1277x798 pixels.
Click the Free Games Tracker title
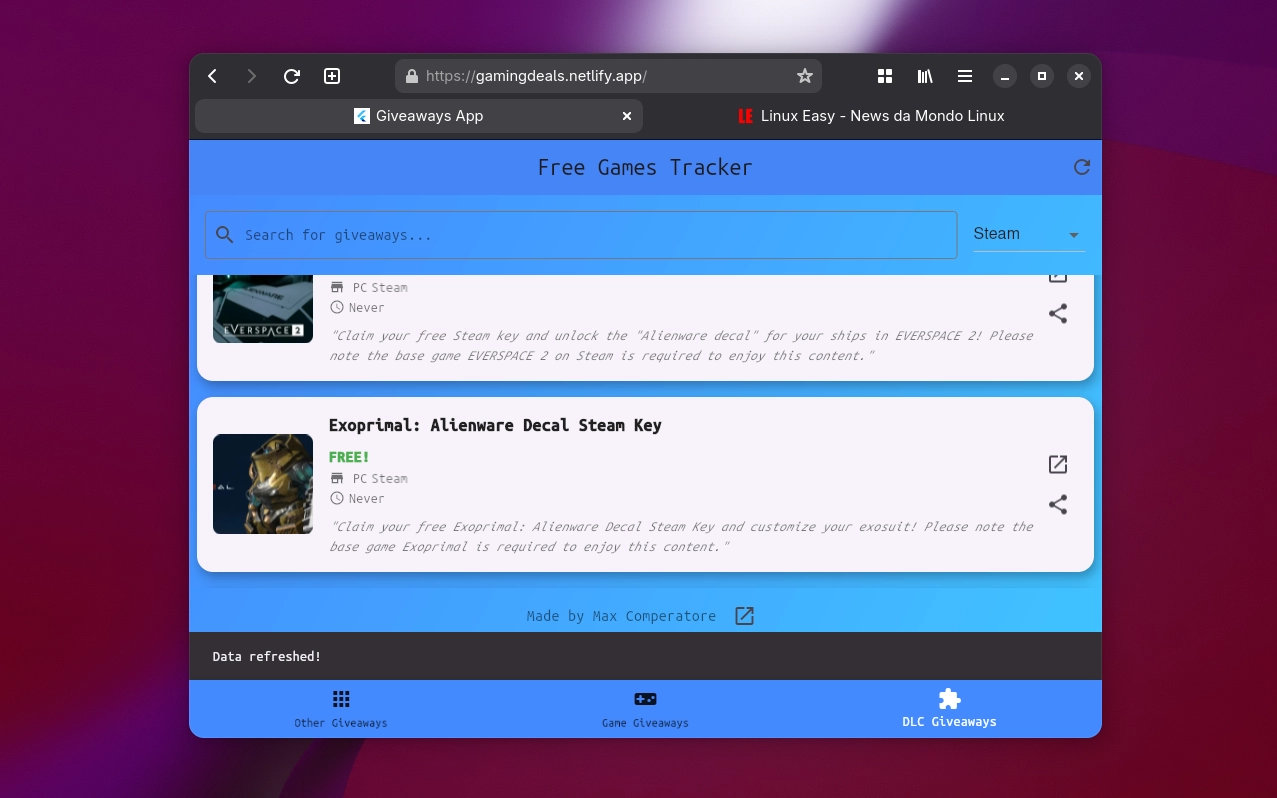click(x=645, y=167)
